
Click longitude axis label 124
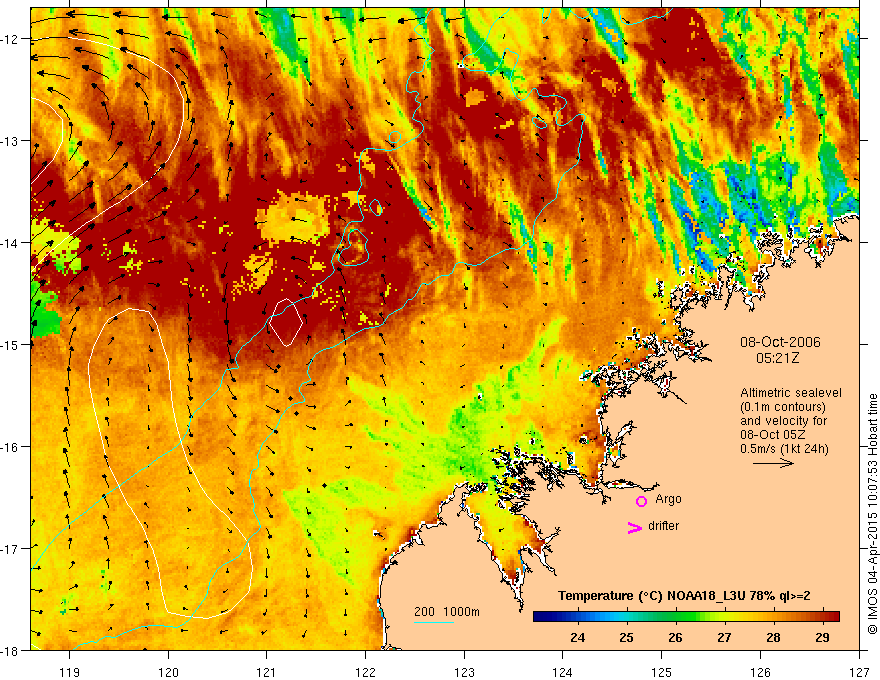pyautogui.click(x=563, y=672)
